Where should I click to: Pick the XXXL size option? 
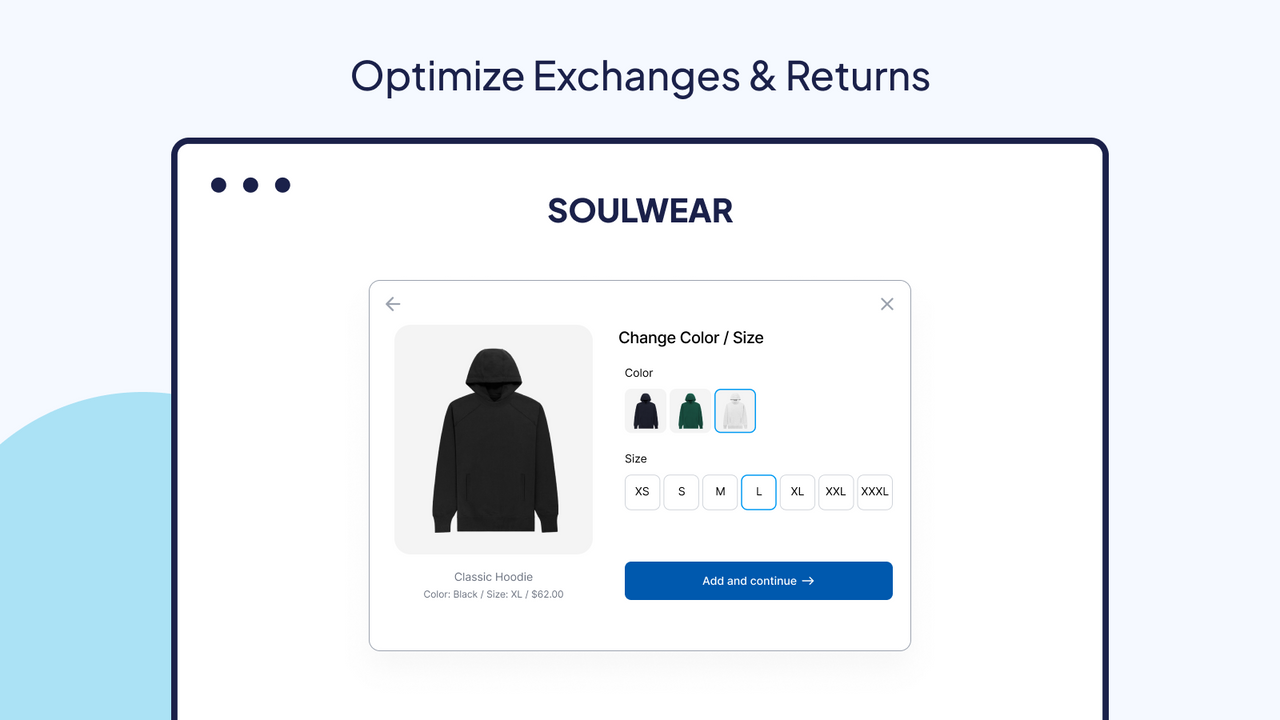click(874, 492)
